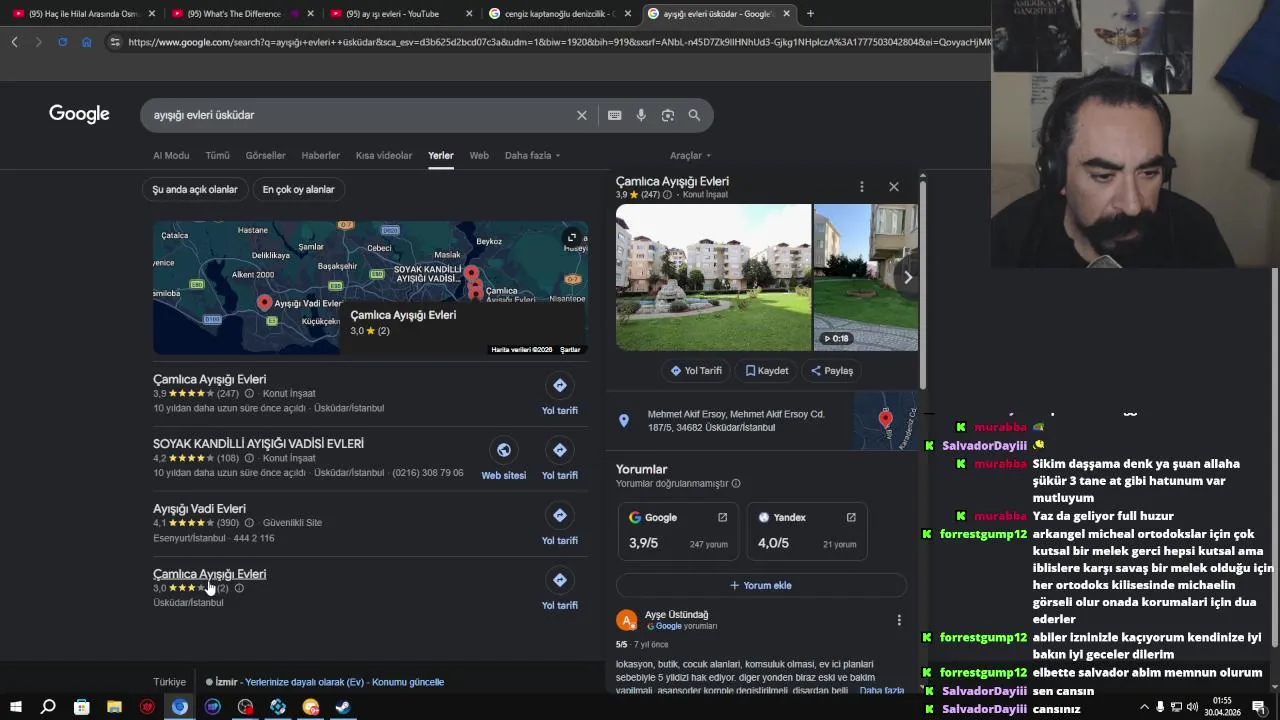Screen dimensions: 1280x720
Task: Open options for Ayşe Üstündağ review
Action: point(898,620)
